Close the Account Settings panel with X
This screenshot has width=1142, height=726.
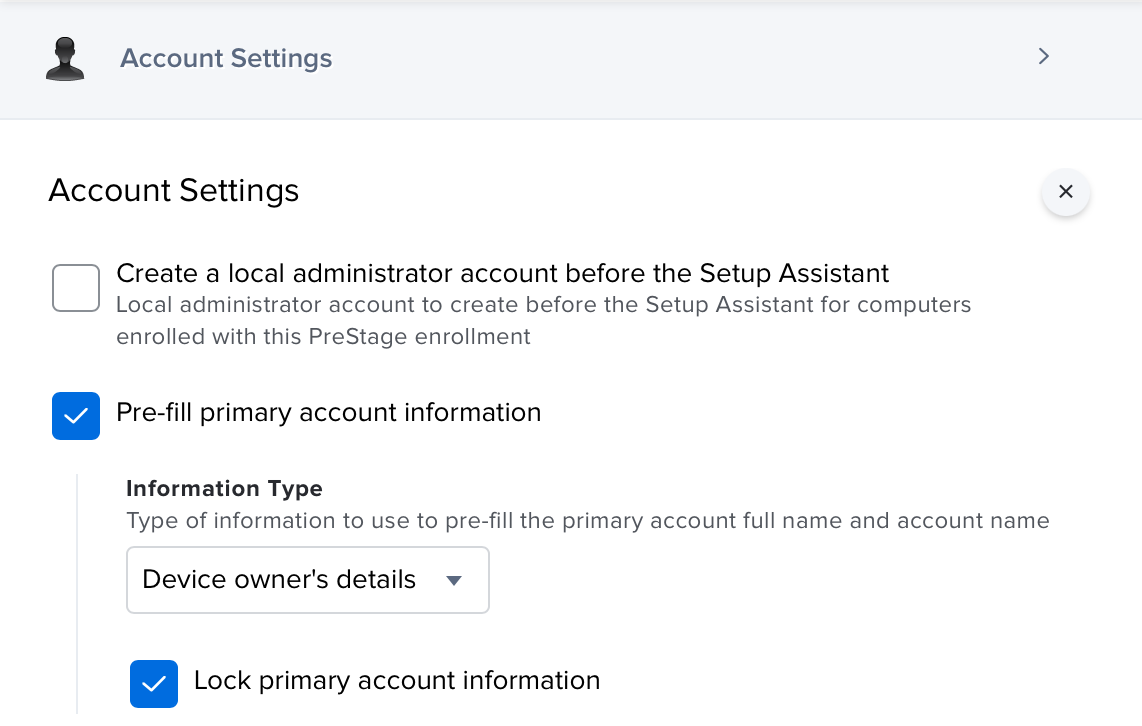click(x=1065, y=192)
